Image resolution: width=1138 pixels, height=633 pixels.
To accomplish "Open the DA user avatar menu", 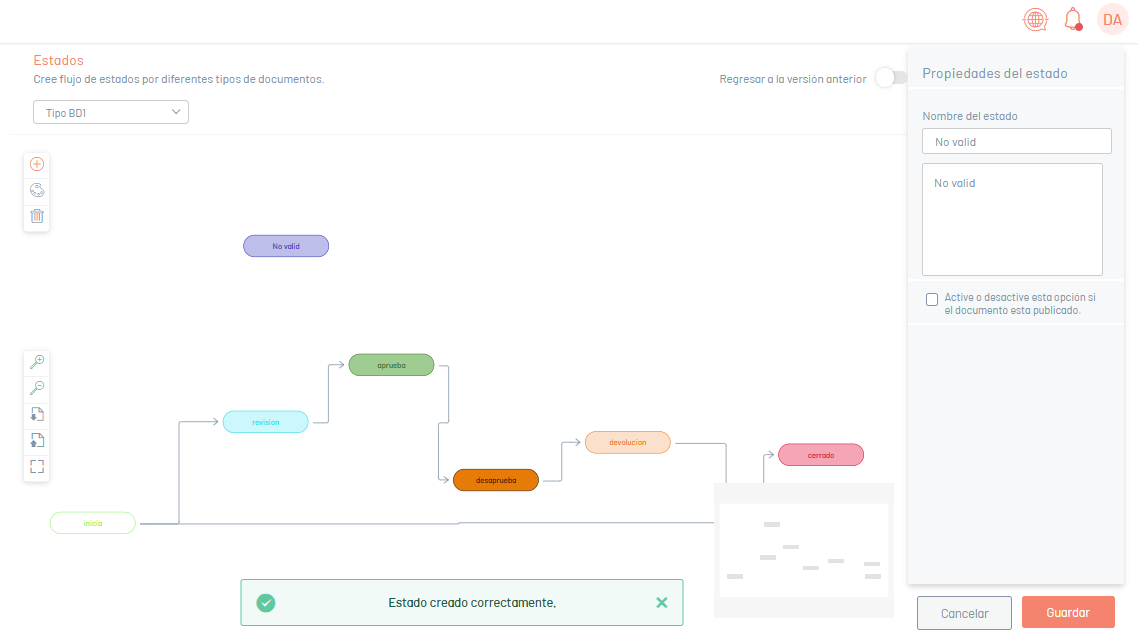I will point(1112,19).
